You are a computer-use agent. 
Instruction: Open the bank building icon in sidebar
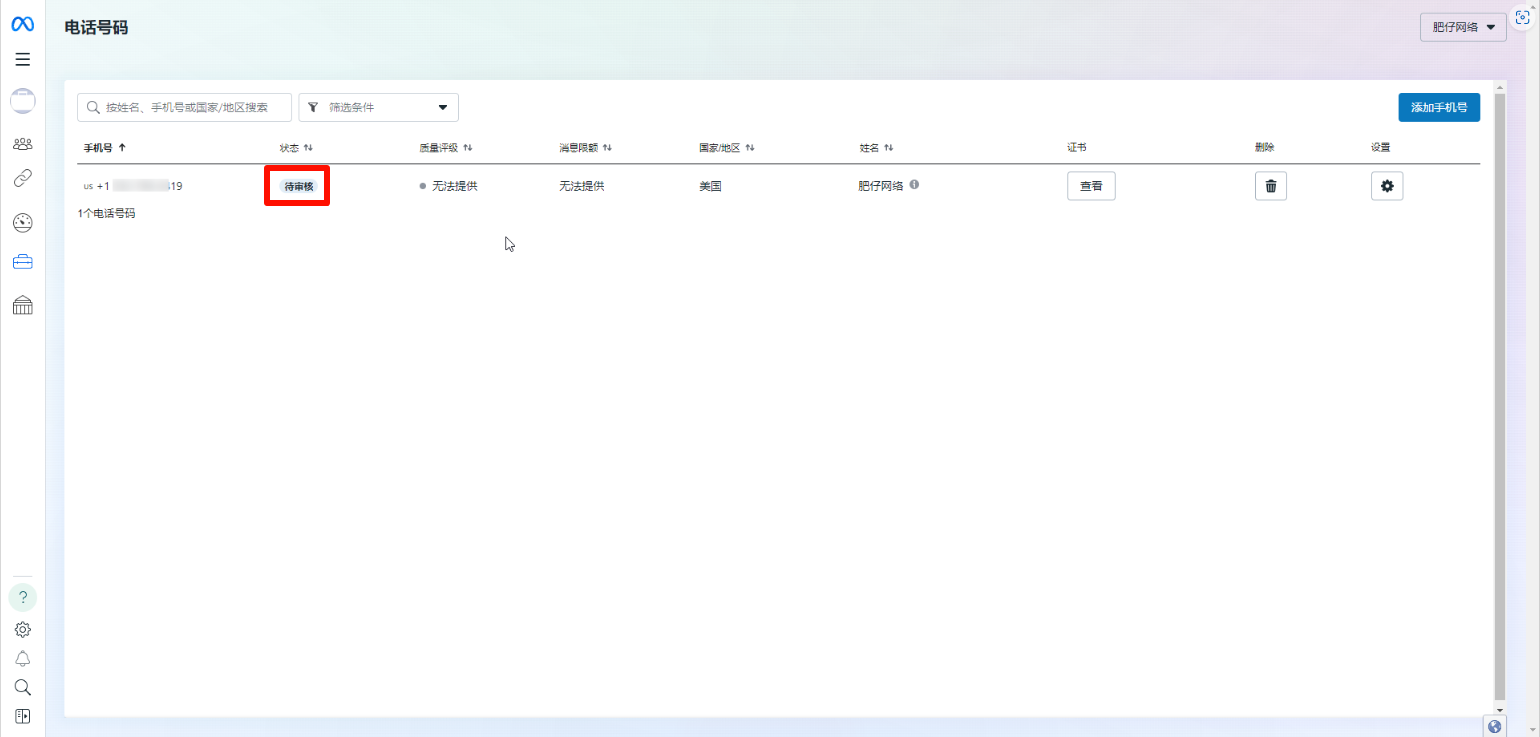(x=22, y=305)
